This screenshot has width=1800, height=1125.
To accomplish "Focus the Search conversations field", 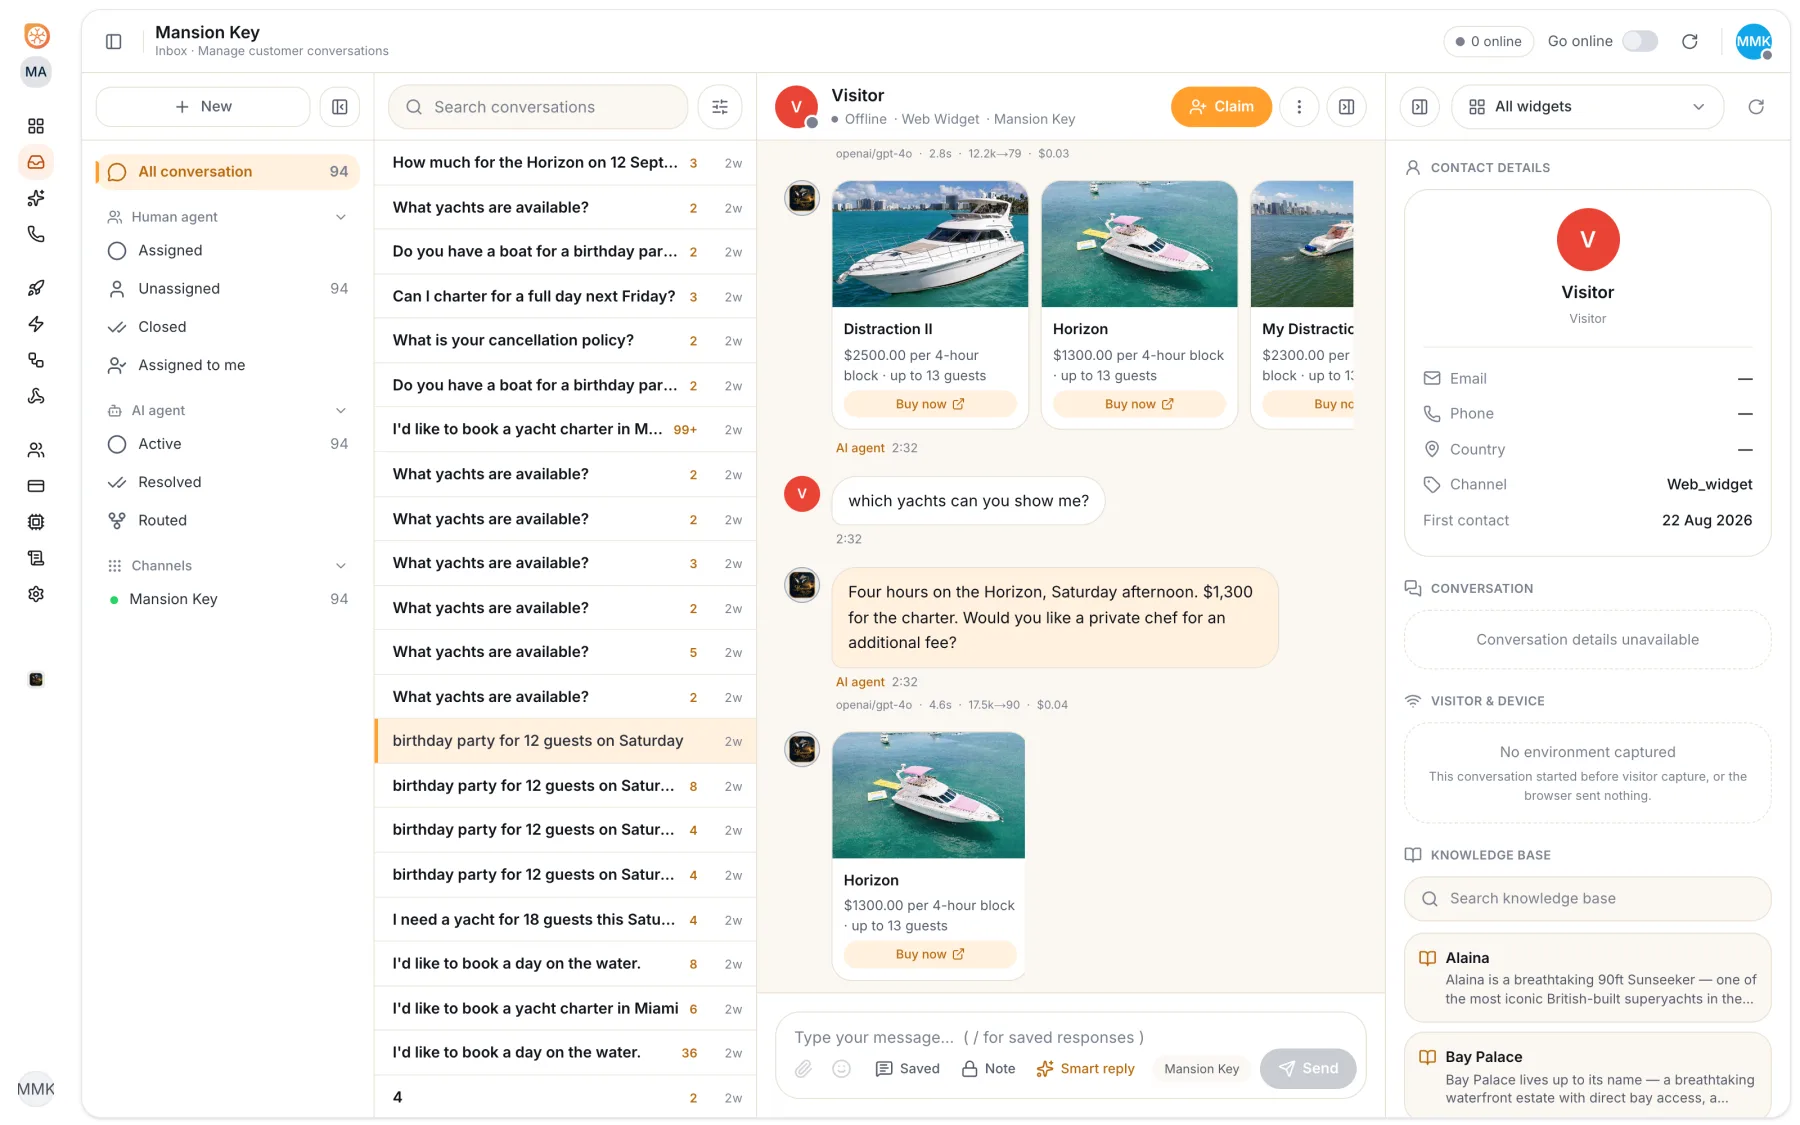I will pyautogui.click(x=538, y=107).
